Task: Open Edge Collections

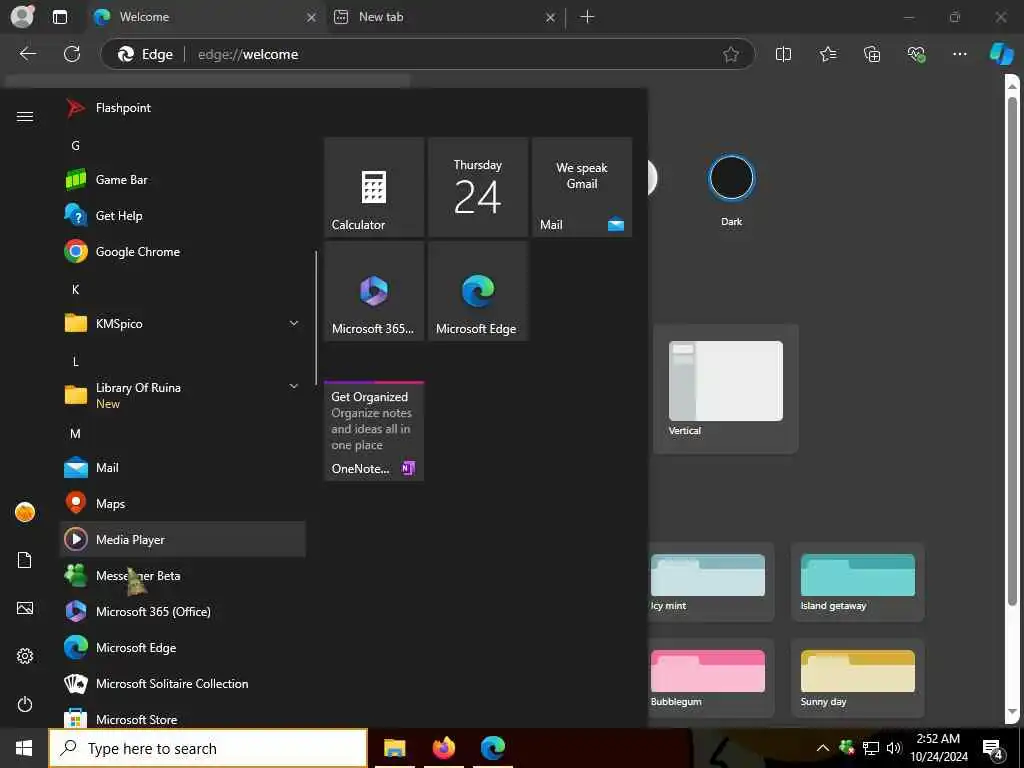Action: [872, 54]
